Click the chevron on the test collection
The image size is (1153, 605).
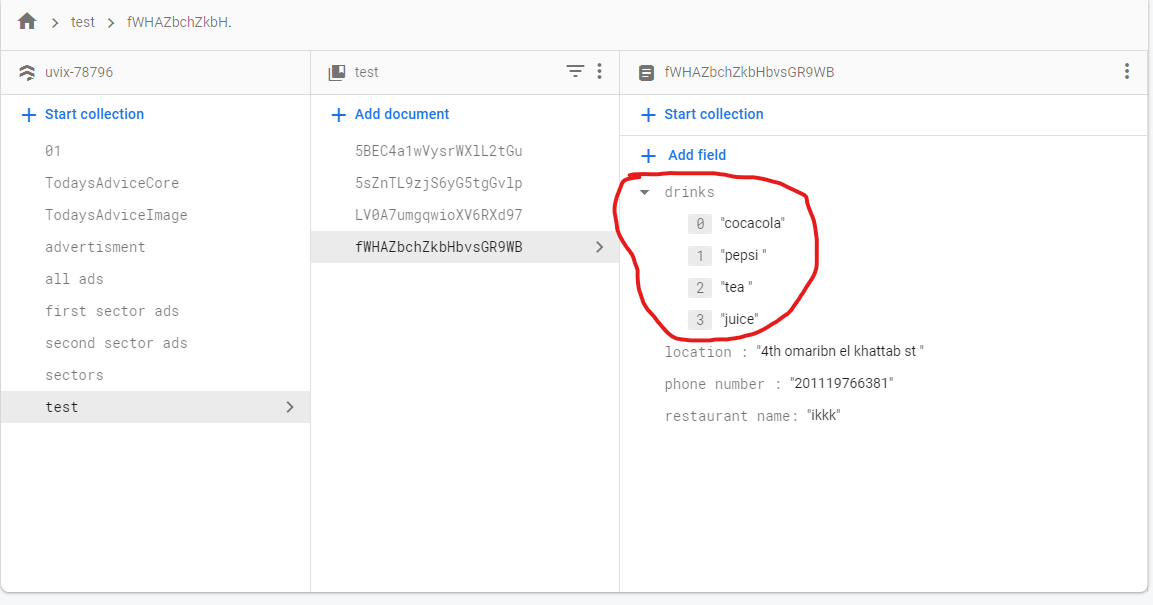pos(290,407)
